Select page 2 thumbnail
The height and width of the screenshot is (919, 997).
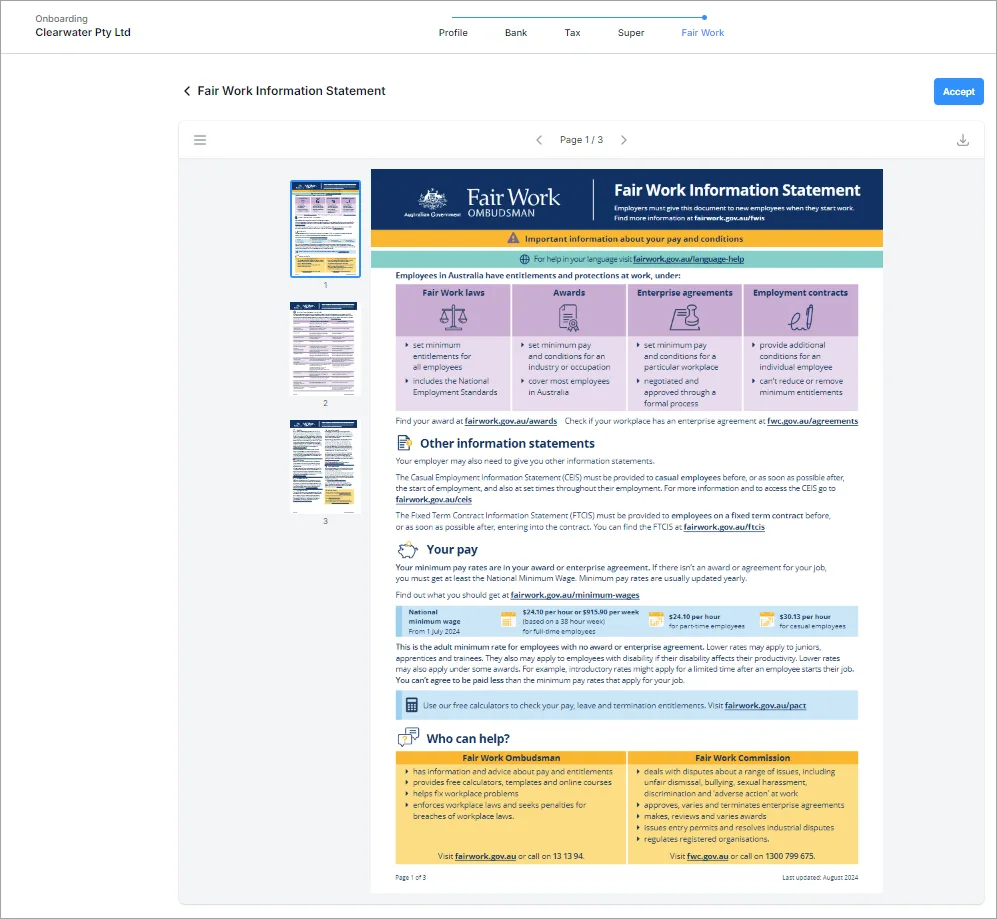[x=325, y=349]
